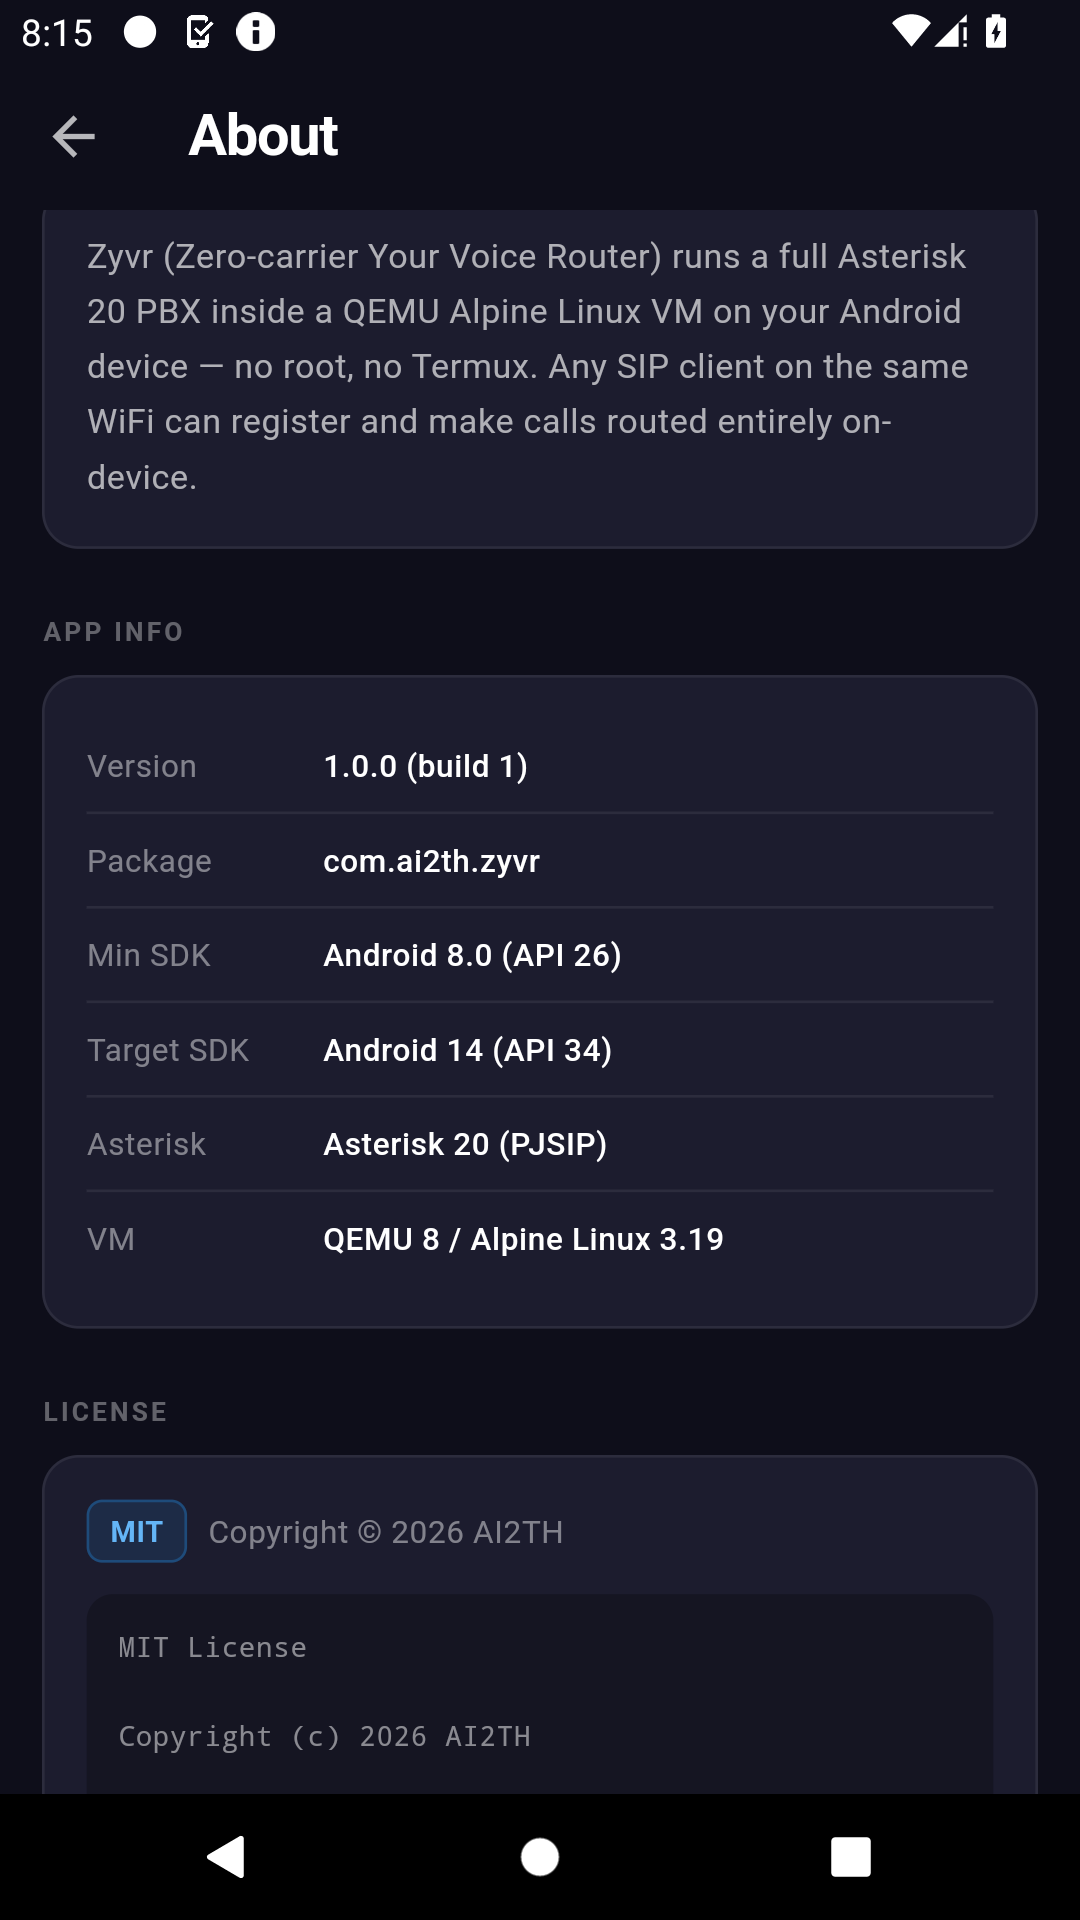The height and width of the screenshot is (1920, 1080).
Task: Tap the task-checked notification icon
Action: 199,32
